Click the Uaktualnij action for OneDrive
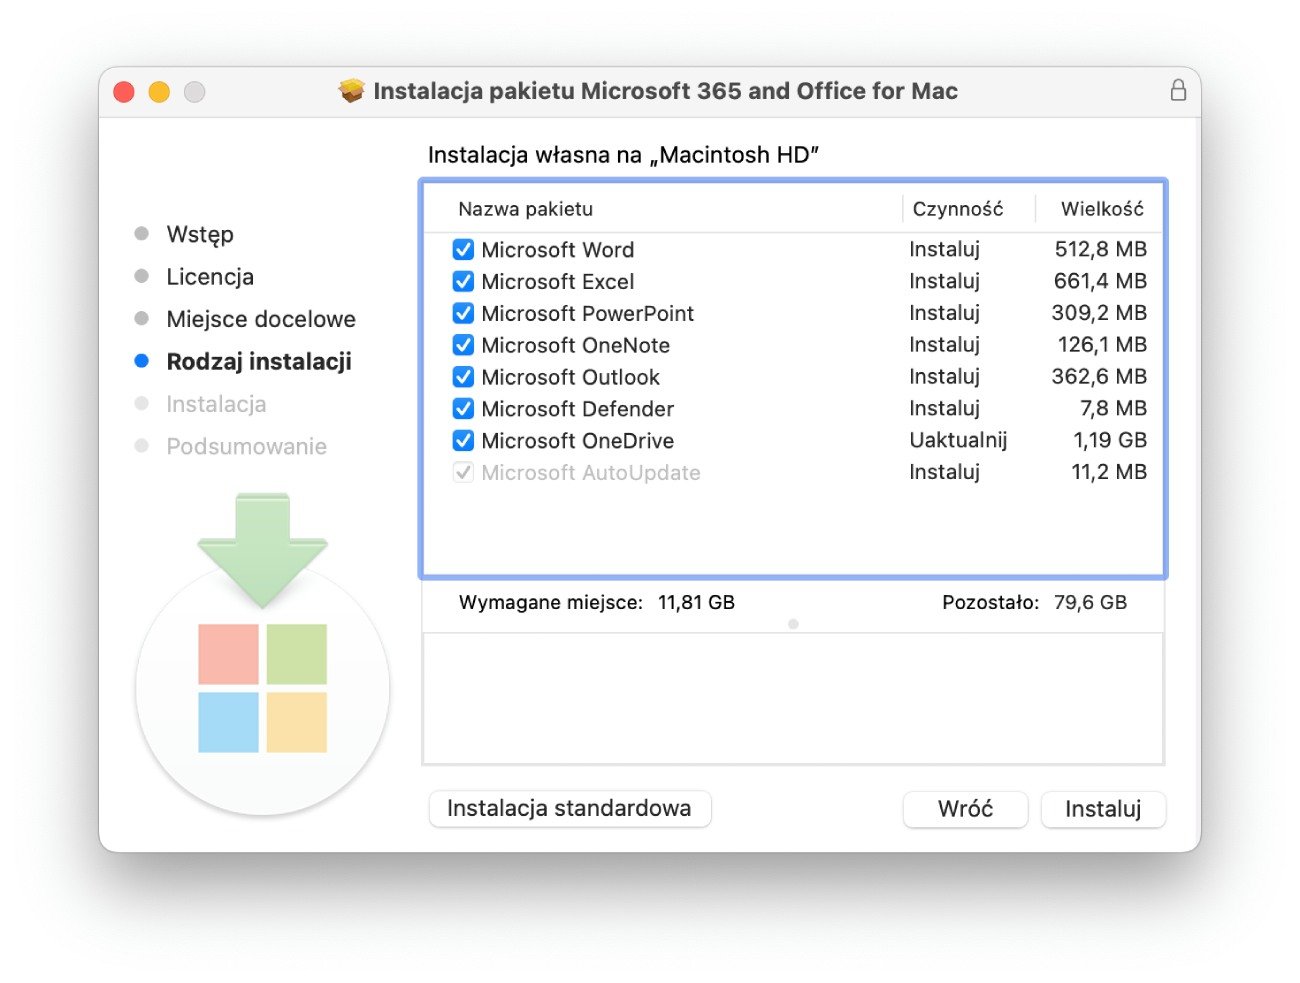Screen dimensions: 1300x983 [957, 440]
